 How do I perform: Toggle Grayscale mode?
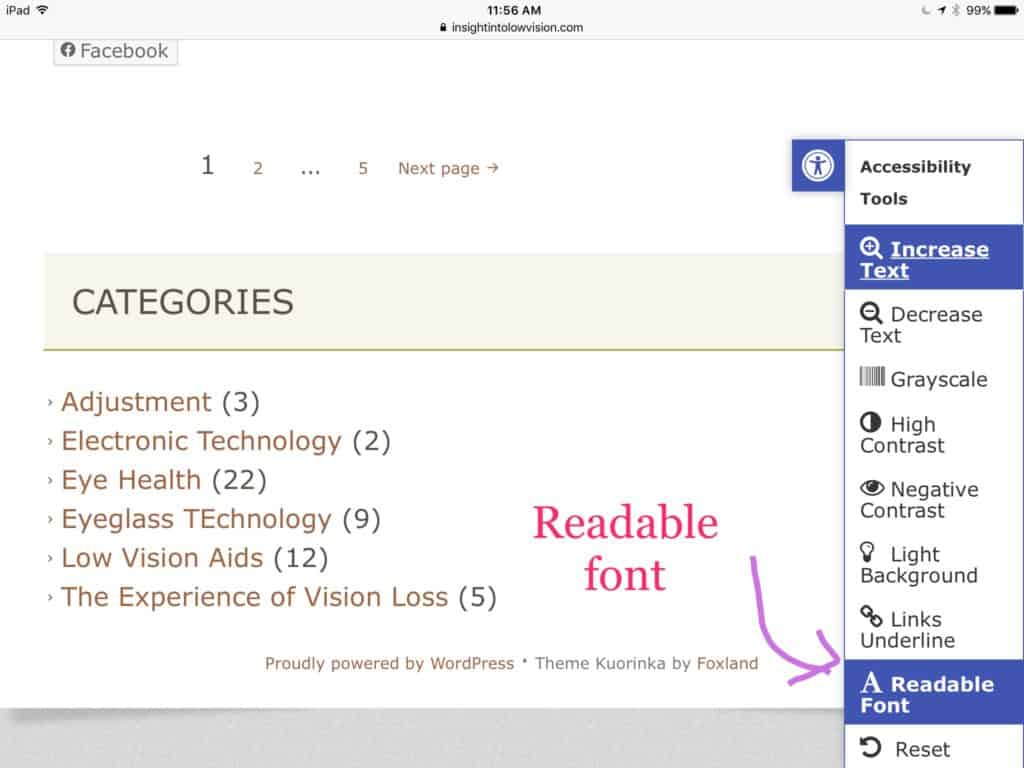[x=923, y=379]
